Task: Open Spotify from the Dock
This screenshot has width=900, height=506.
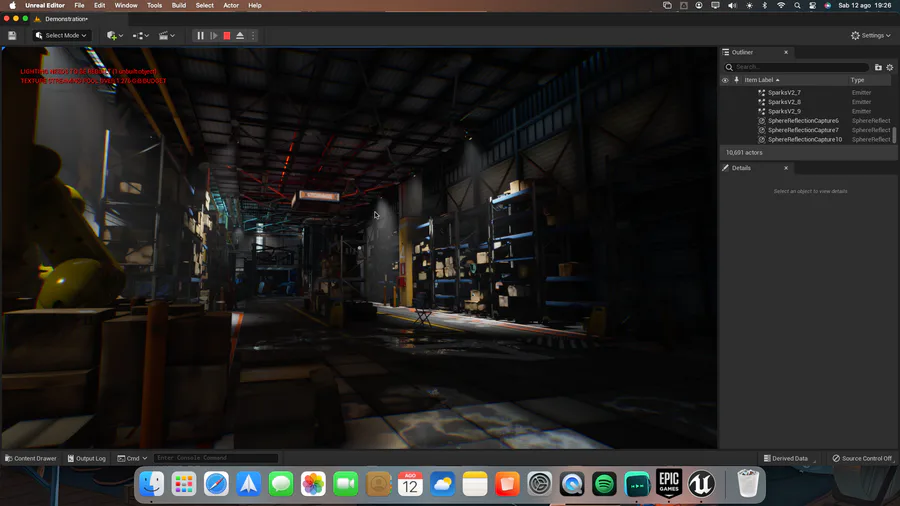Action: tap(604, 484)
